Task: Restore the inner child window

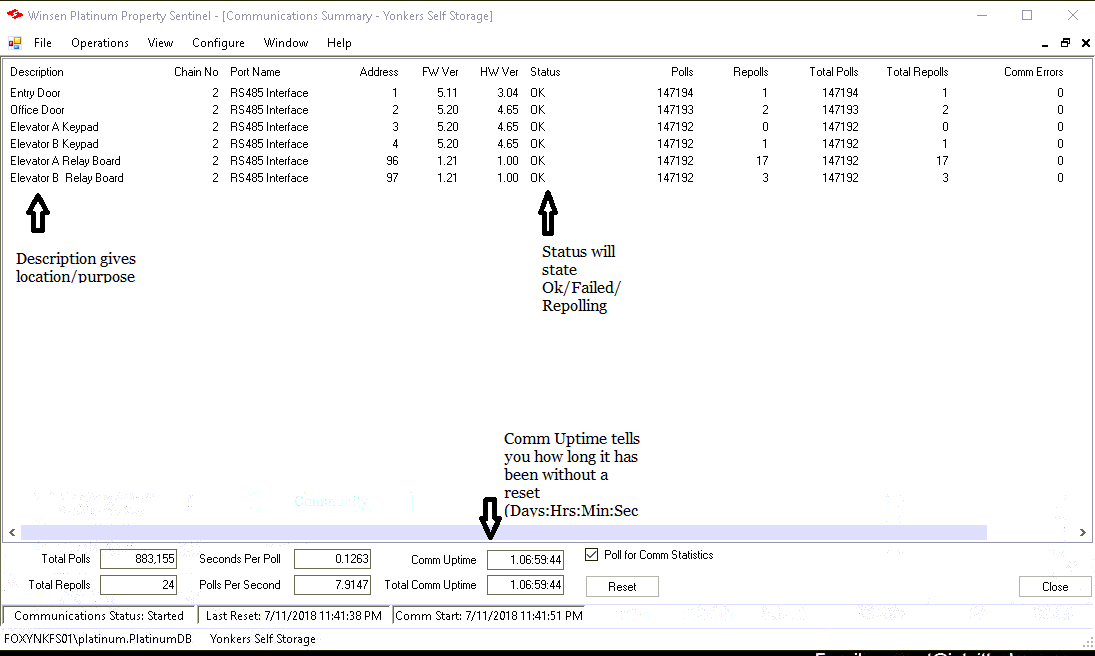Action: pos(1065,43)
